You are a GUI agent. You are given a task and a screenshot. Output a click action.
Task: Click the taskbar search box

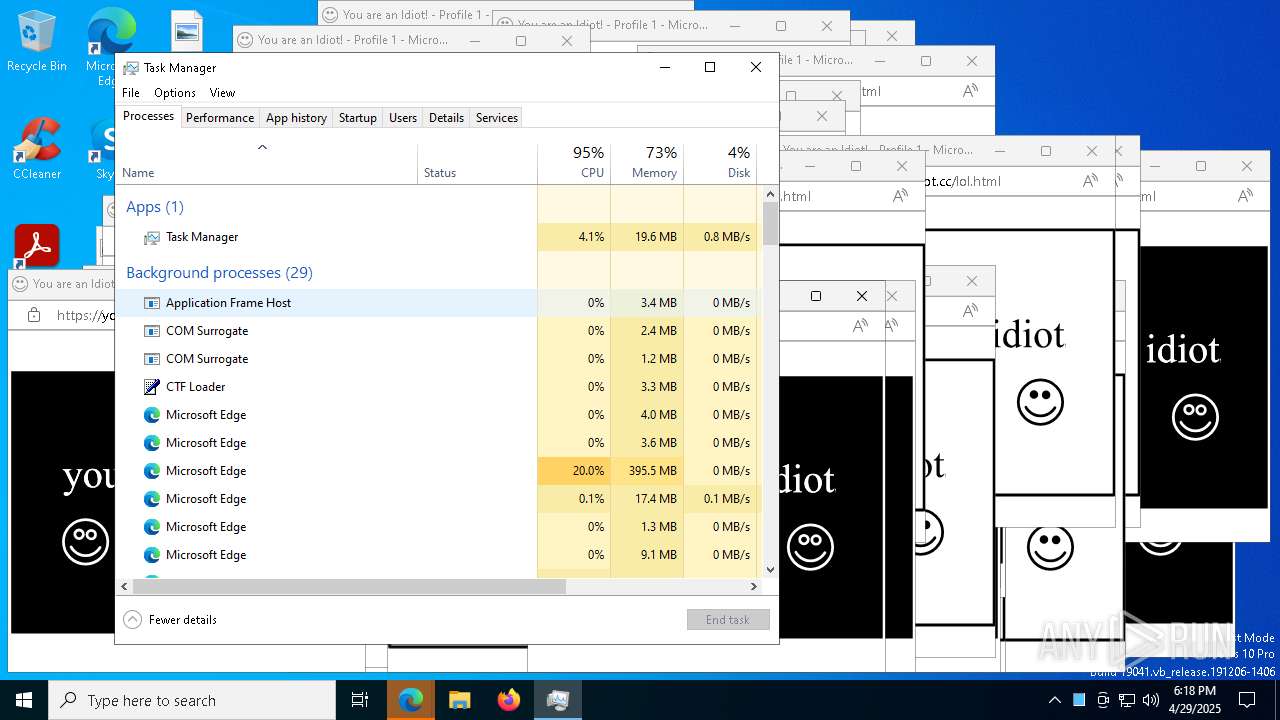click(x=192, y=700)
